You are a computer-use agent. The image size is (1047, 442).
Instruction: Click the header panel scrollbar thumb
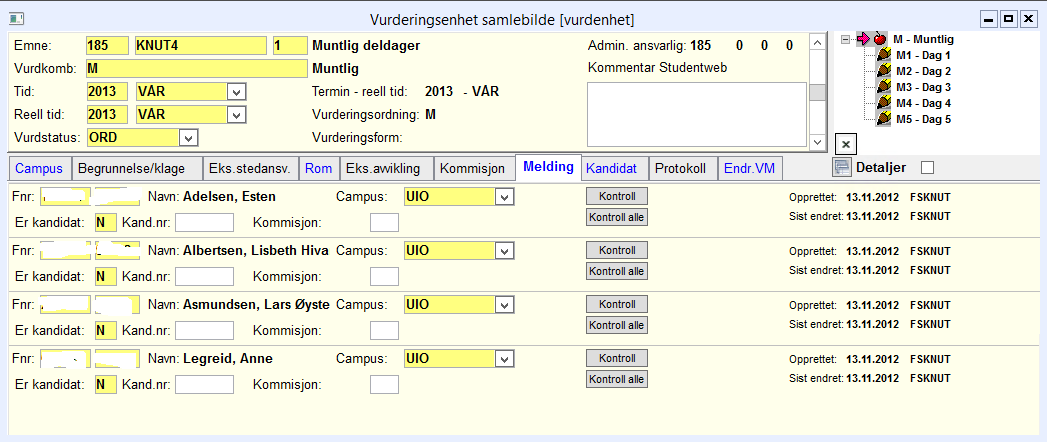pyautogui.click(x=817, y=92)
